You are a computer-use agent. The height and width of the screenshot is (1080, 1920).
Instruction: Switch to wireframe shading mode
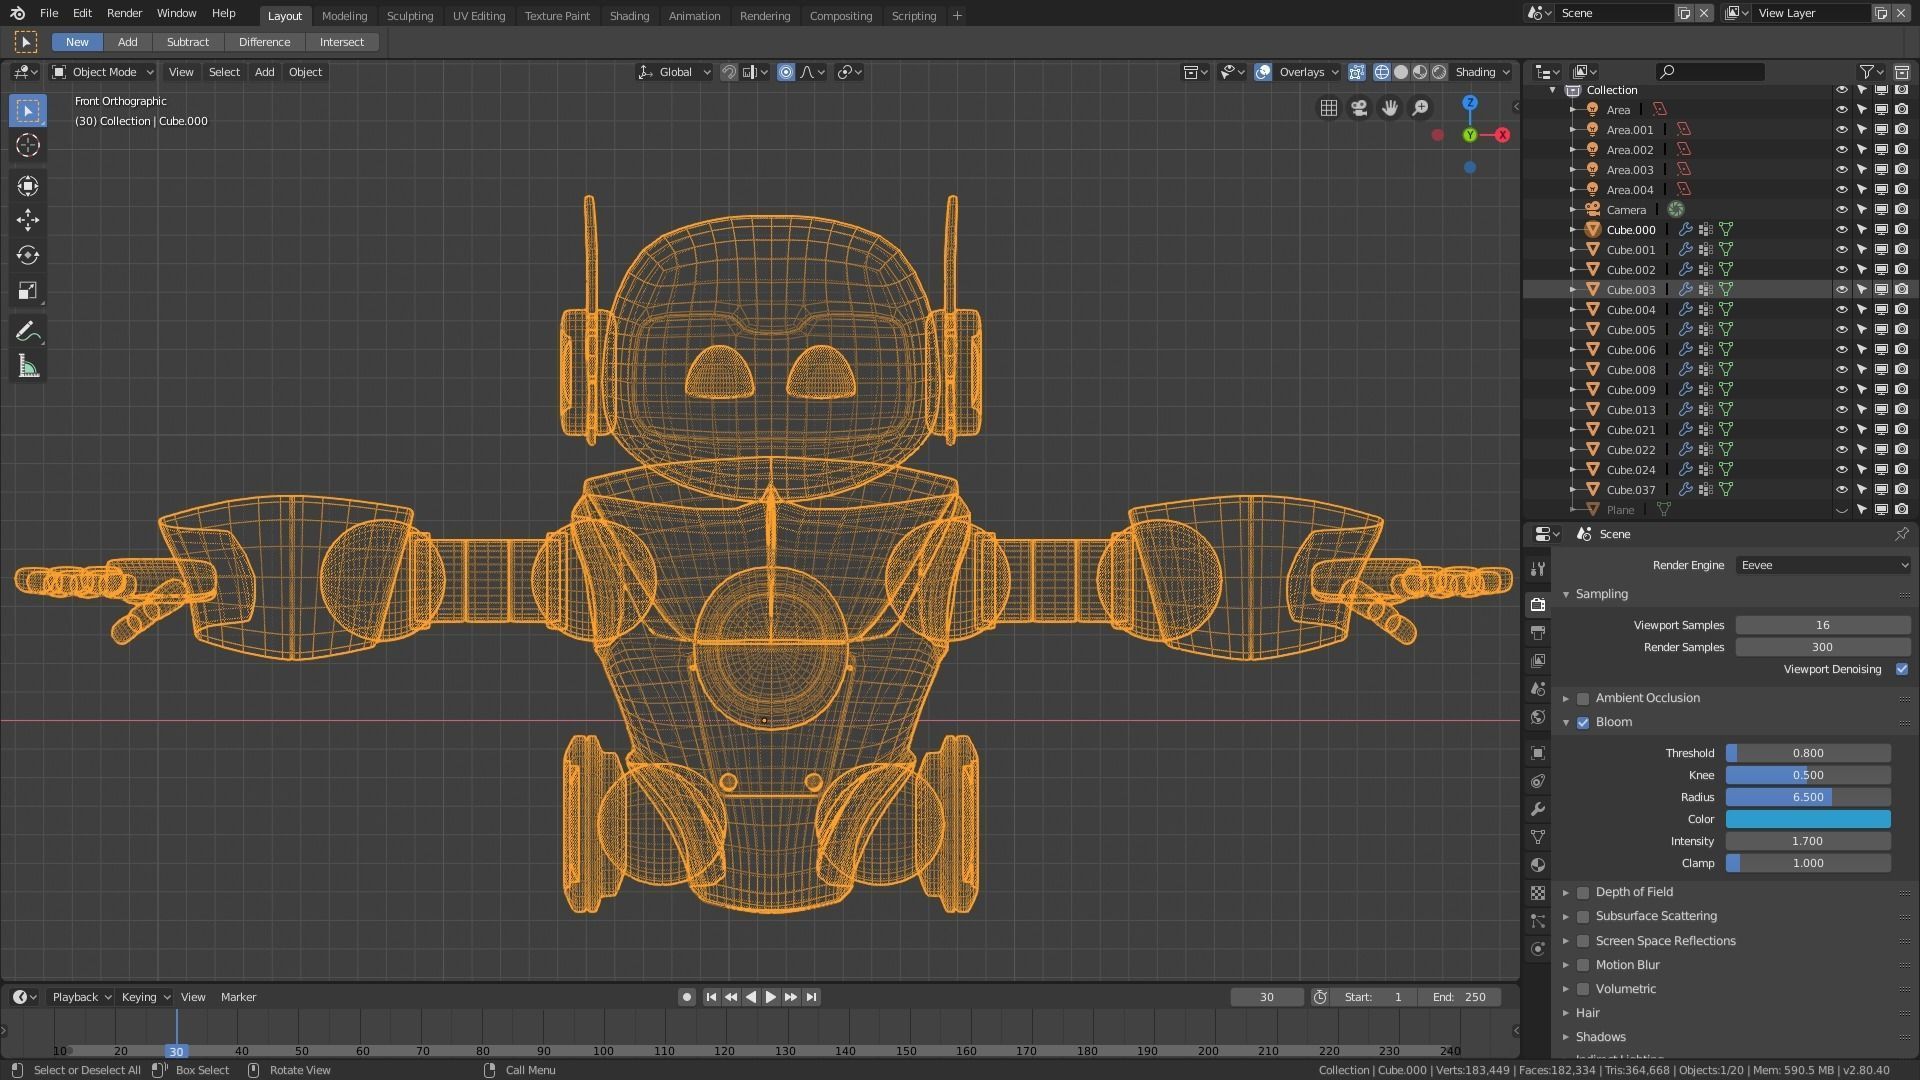1382,72
